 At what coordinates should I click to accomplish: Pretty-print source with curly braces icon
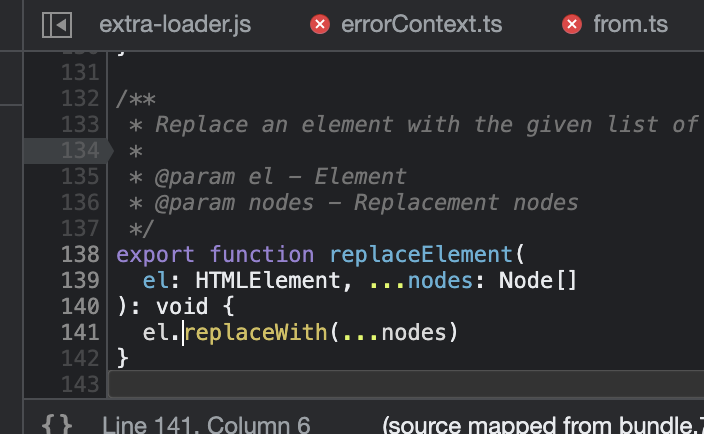click(x=57, y=424)
